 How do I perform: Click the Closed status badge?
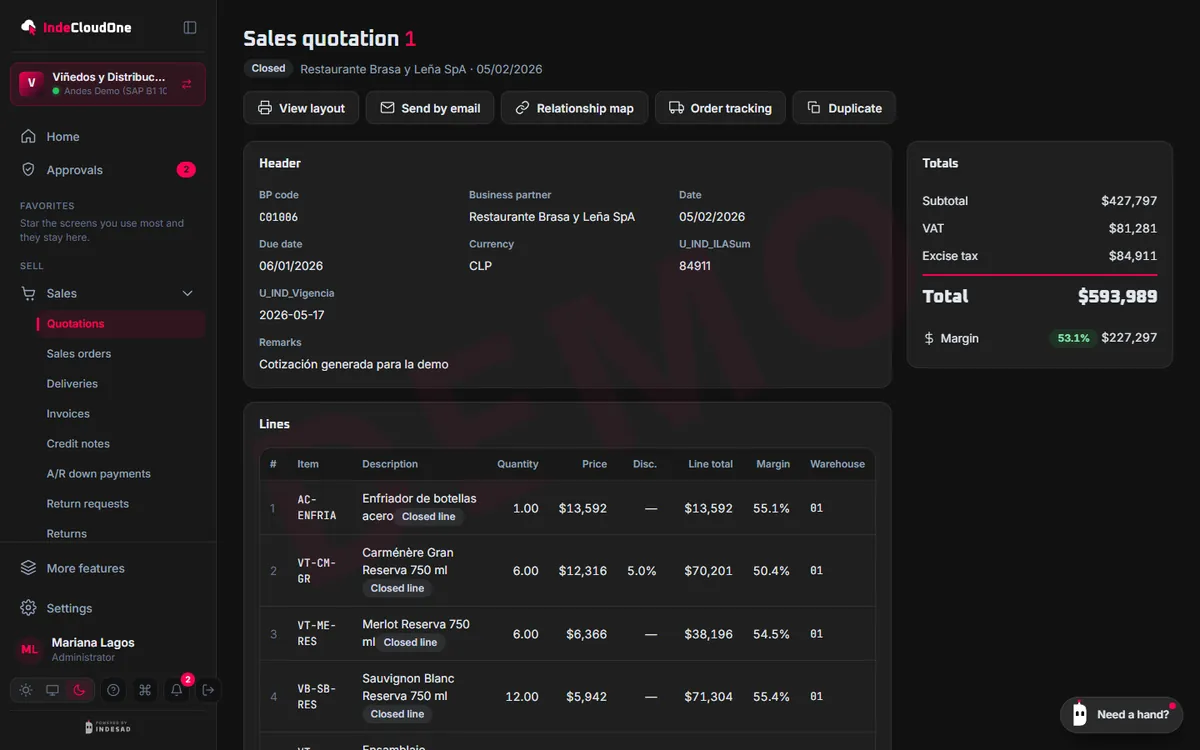click(268, 69)
